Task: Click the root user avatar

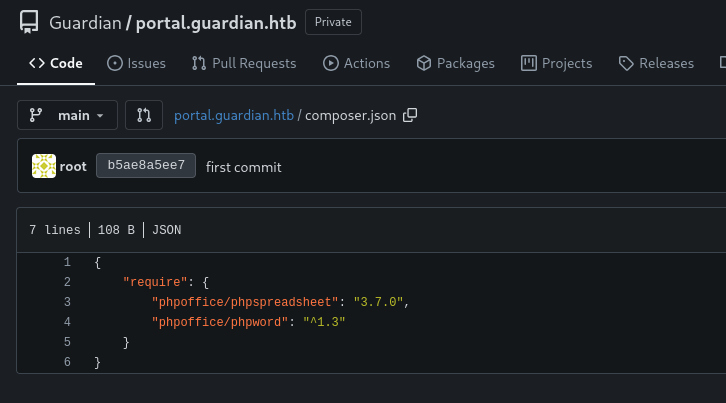Action: [x=43, y=166]
